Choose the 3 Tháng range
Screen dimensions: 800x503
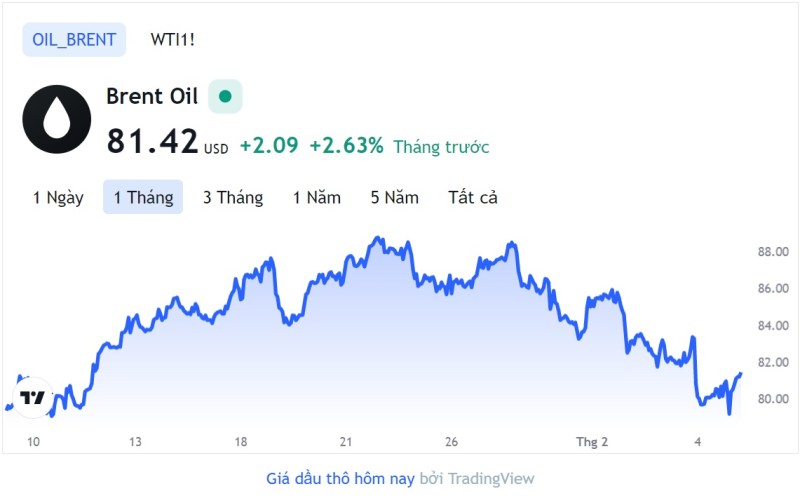pyautogui.click(x=233, y=197)
